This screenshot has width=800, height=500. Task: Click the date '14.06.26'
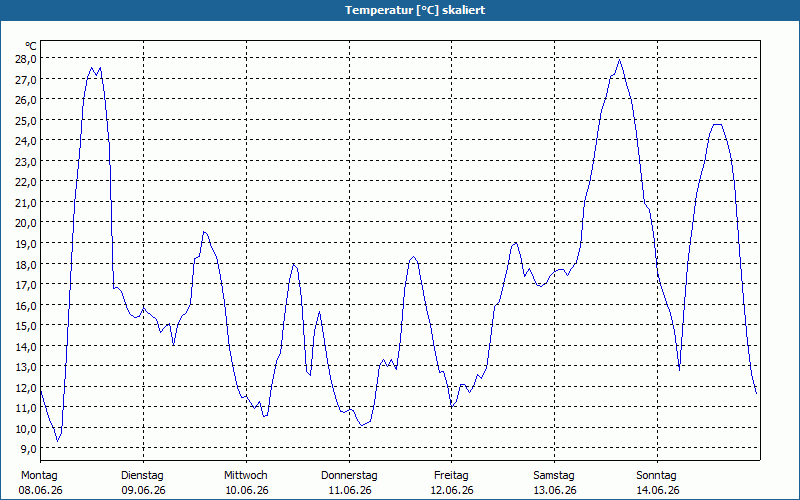[x=658, y=490]
